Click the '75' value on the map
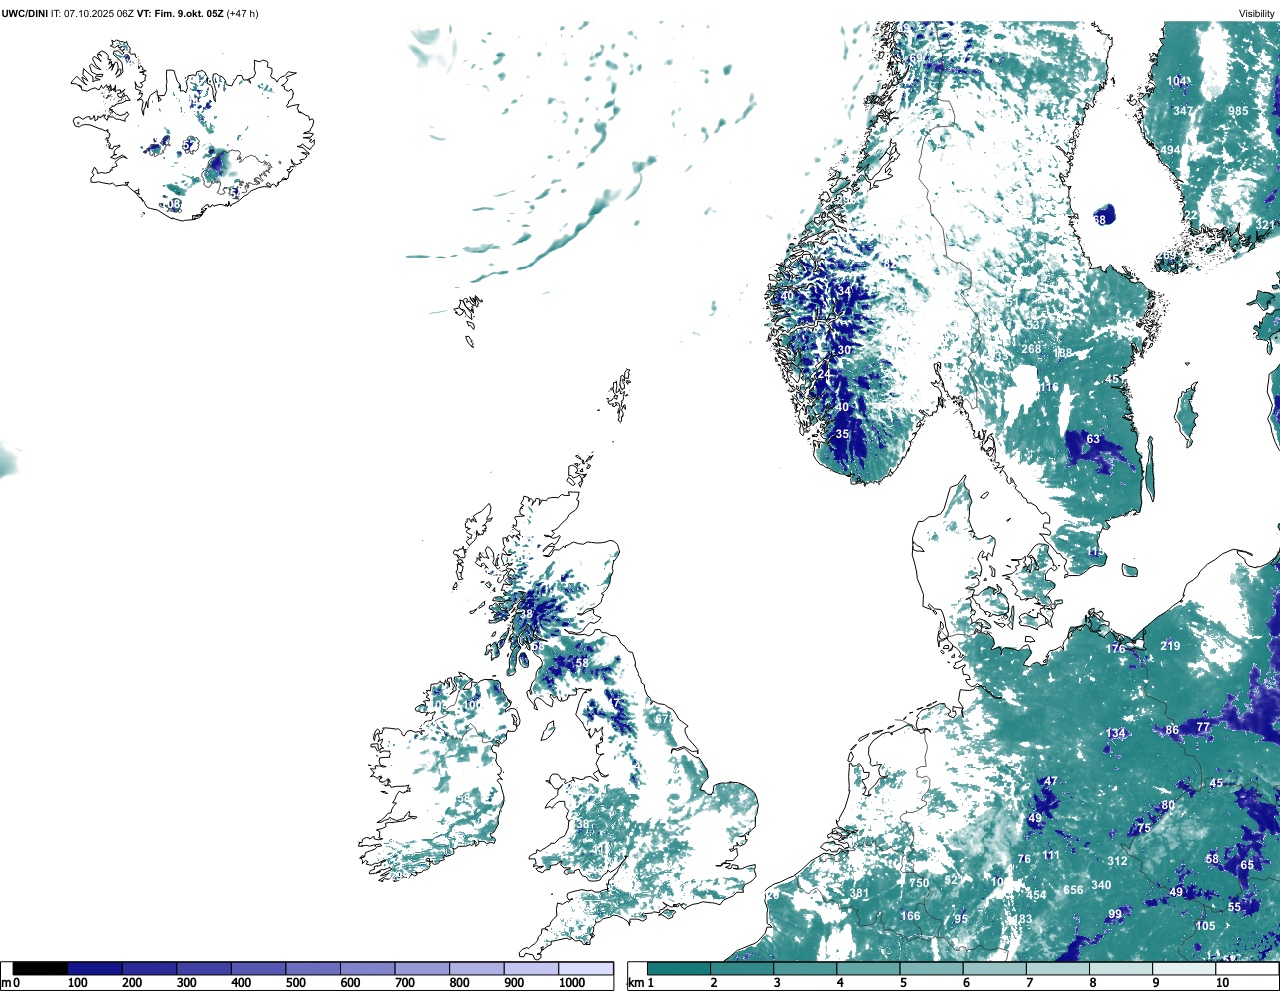This screenshot has height=991, width=1280. pos(1144,828)
